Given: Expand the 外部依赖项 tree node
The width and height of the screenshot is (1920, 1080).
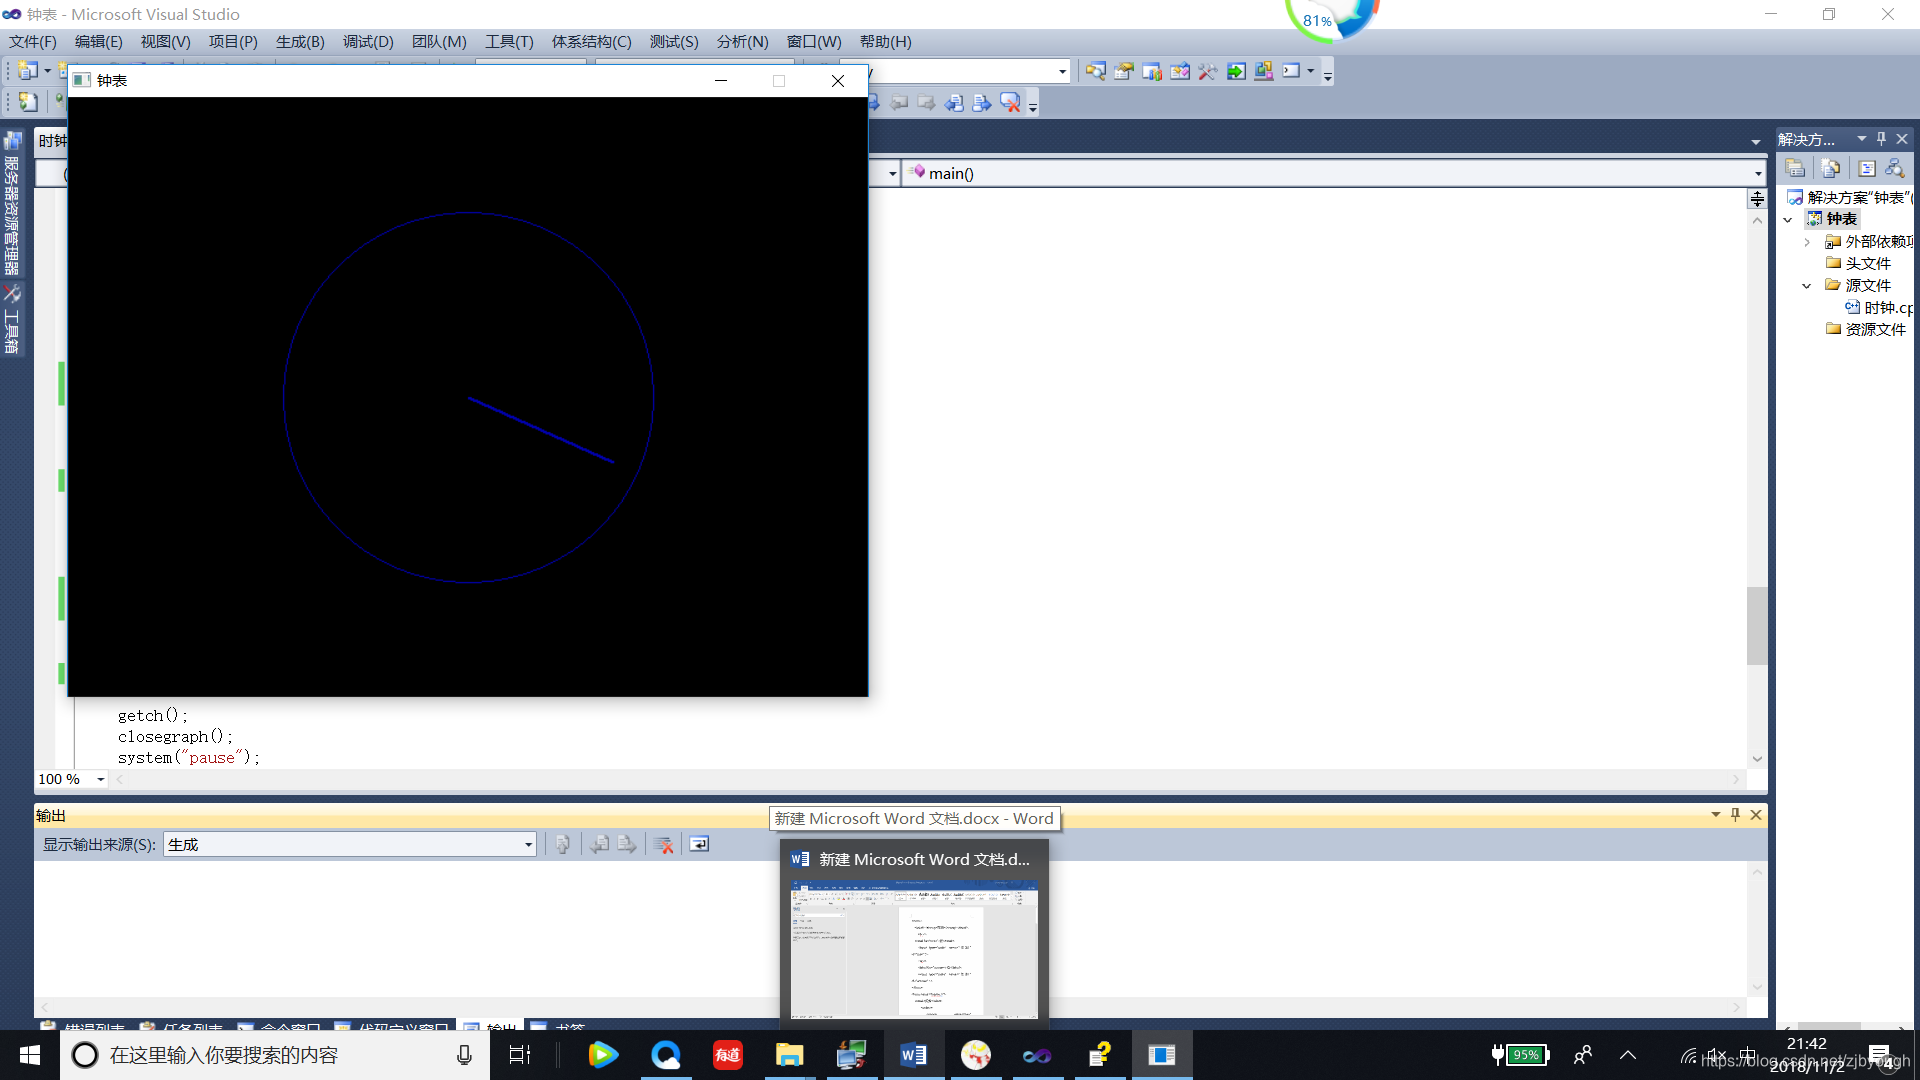Looking at the screenshot, I should click(1807, 242).
